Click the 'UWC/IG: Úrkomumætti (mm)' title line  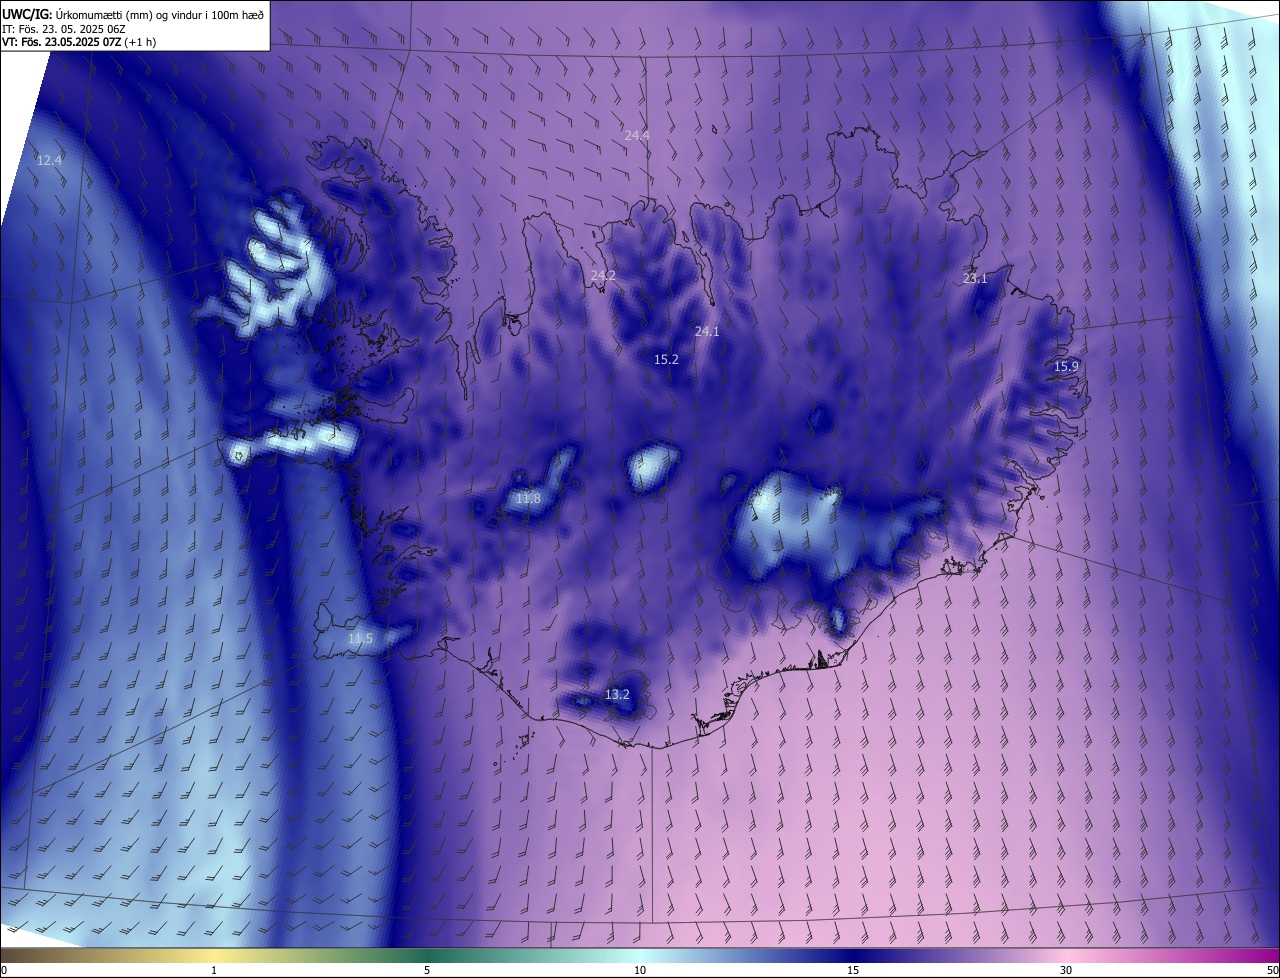pos(133,13)
